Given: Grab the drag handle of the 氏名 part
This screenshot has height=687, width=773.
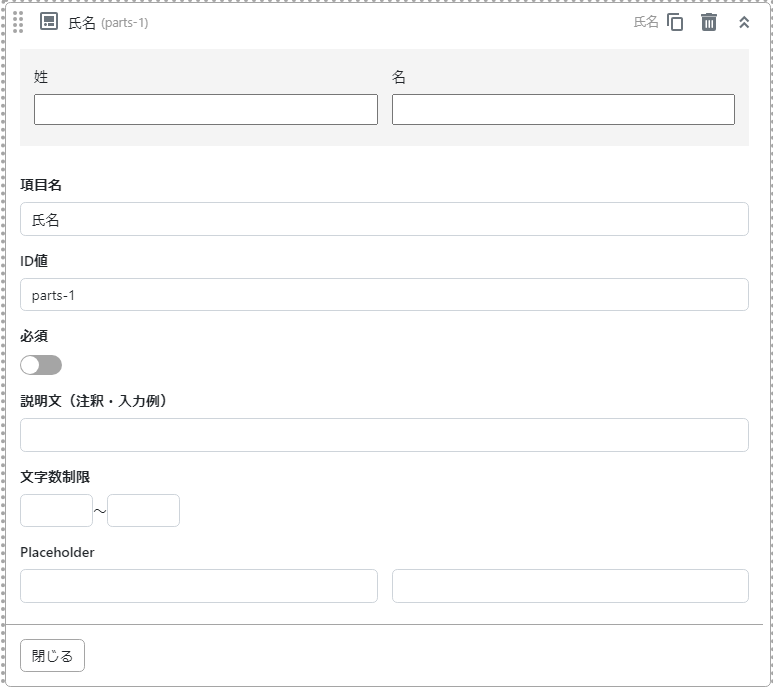Looking at the screenshot, I should point(18,22).
